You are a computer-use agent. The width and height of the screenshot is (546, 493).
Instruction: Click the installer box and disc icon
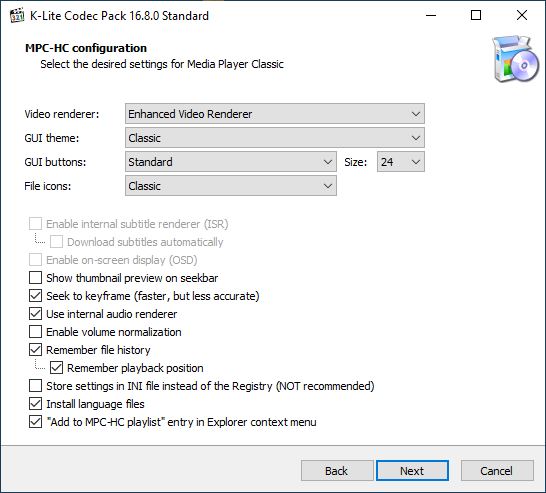point(516,58)
